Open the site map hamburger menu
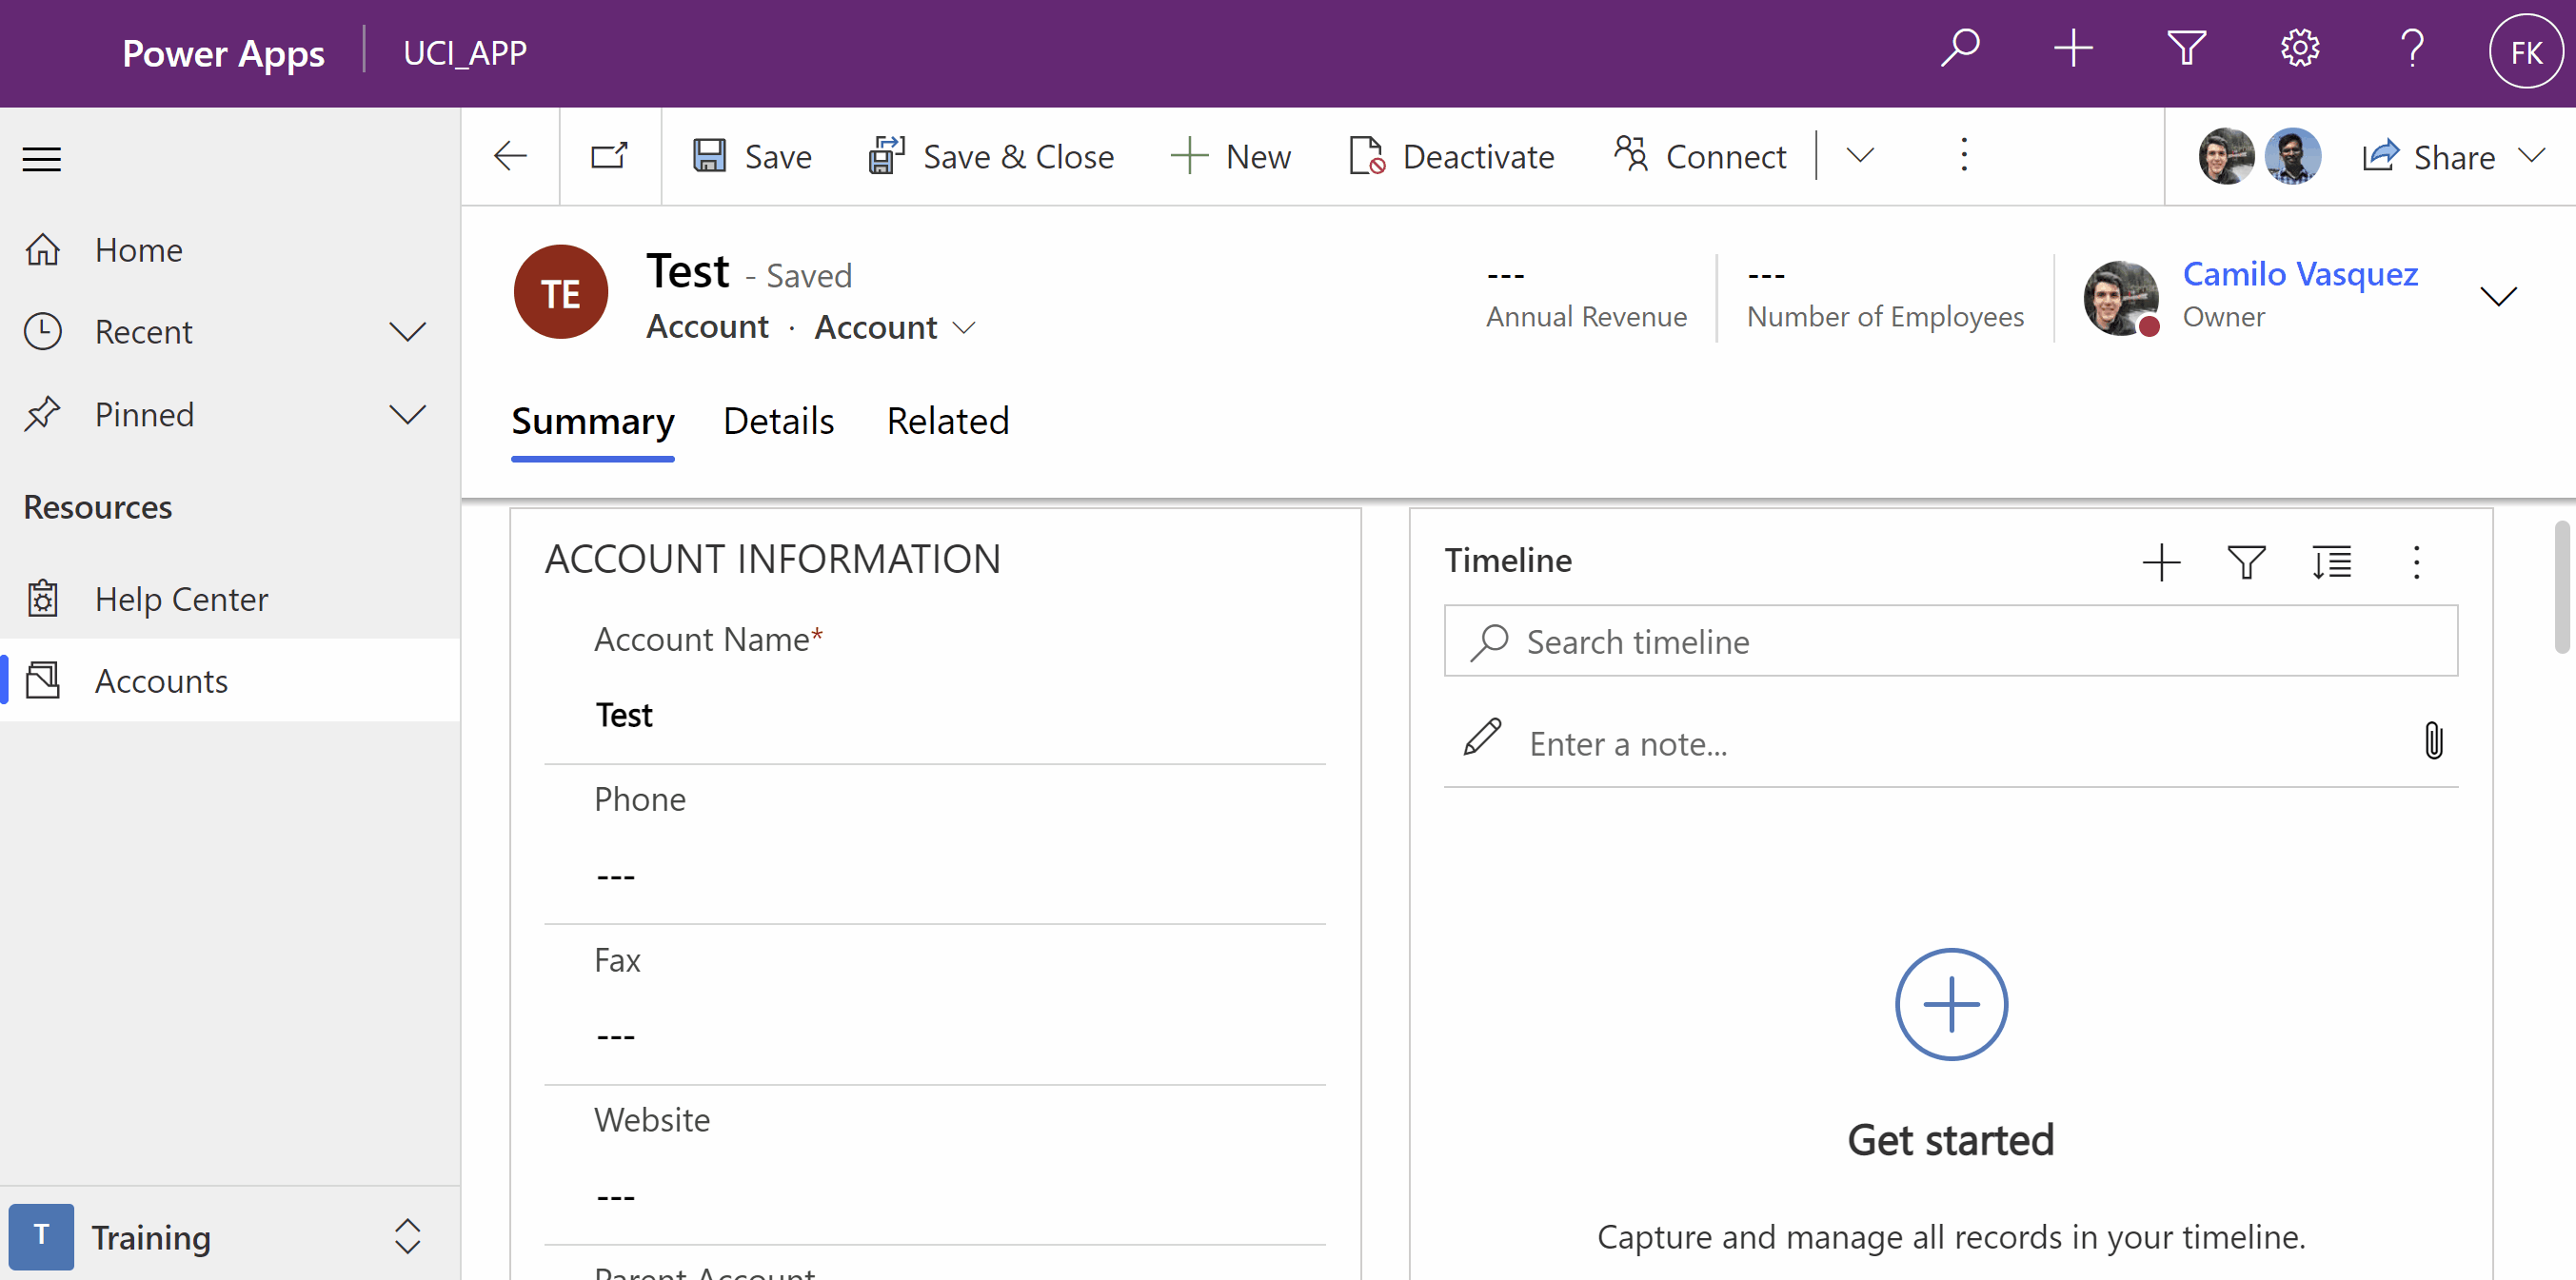2576x1280 pixels. [41, 158]
